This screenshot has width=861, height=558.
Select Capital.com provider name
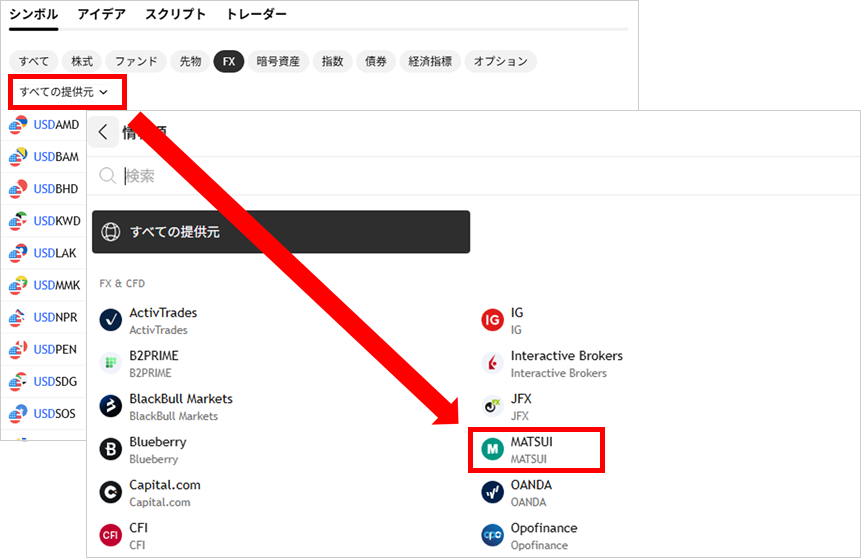(165, 485)
